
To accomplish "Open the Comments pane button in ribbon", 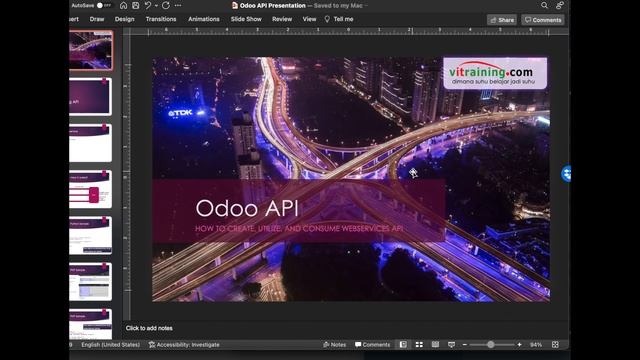I will coord(543,20).
